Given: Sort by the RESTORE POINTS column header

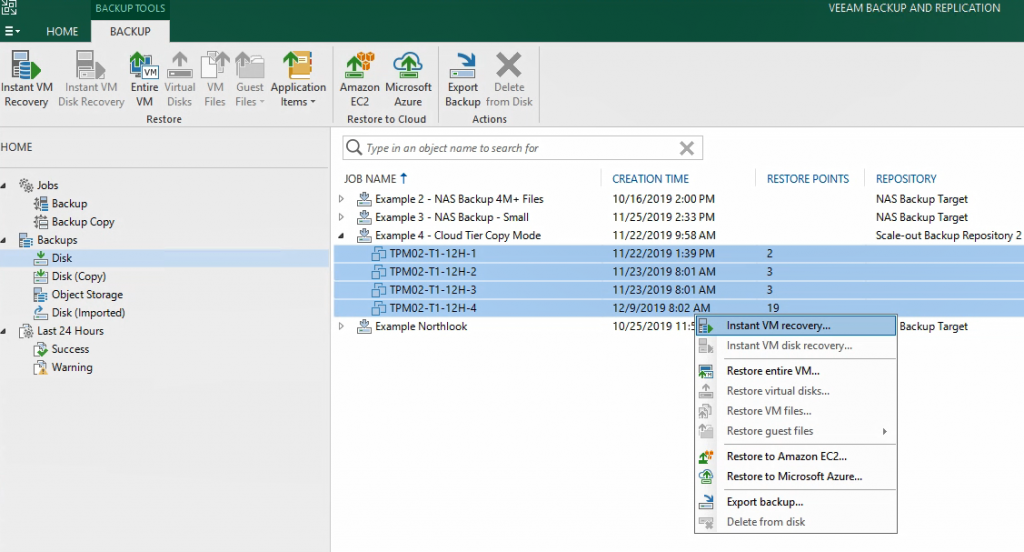Looking at the screenshot, I should click(808, 179).
